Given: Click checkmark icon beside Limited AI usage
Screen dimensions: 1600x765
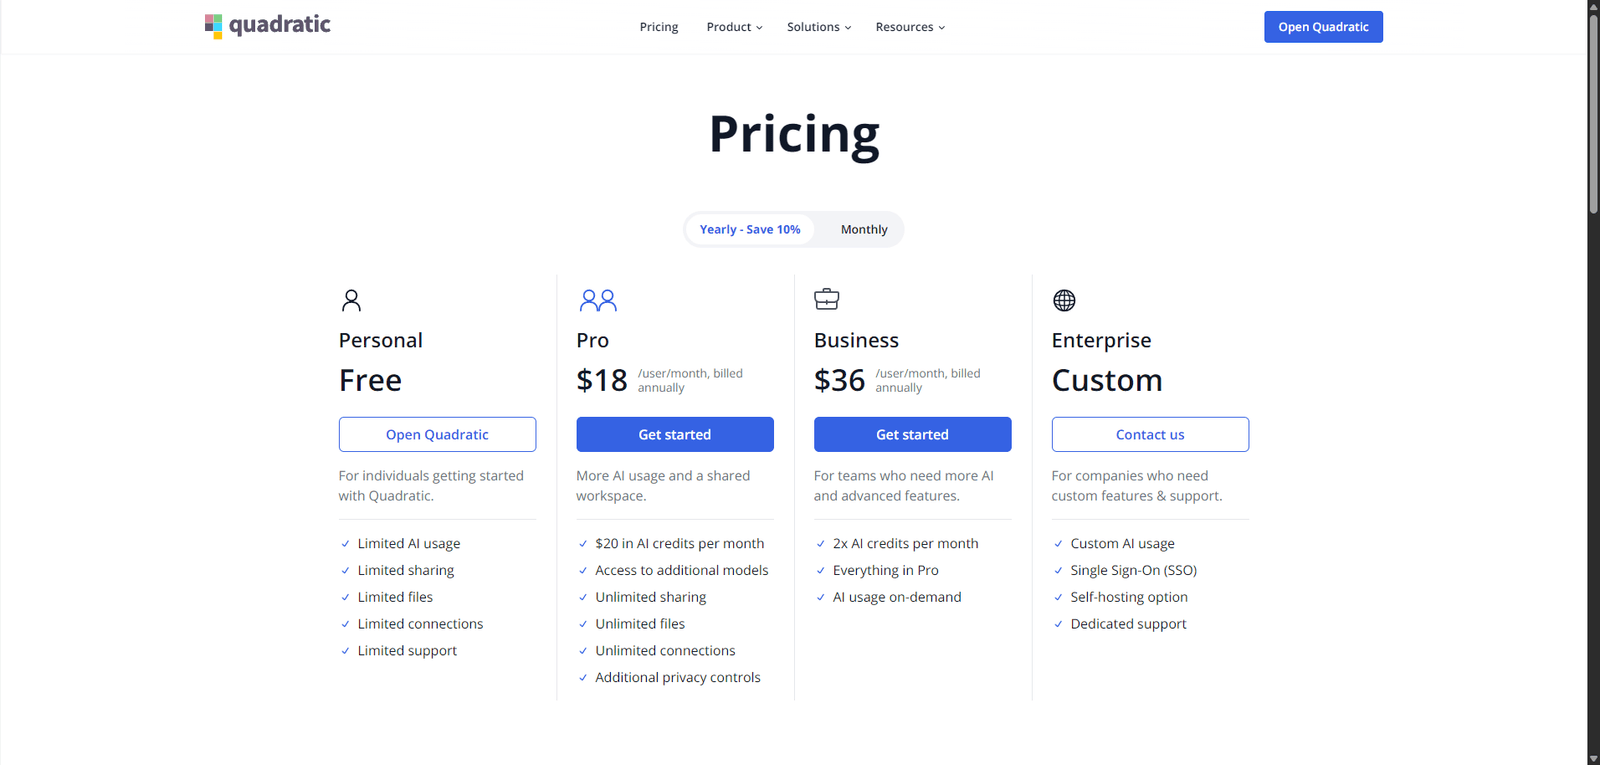Looking at the screenshot, I should click(x=346, y=544).
